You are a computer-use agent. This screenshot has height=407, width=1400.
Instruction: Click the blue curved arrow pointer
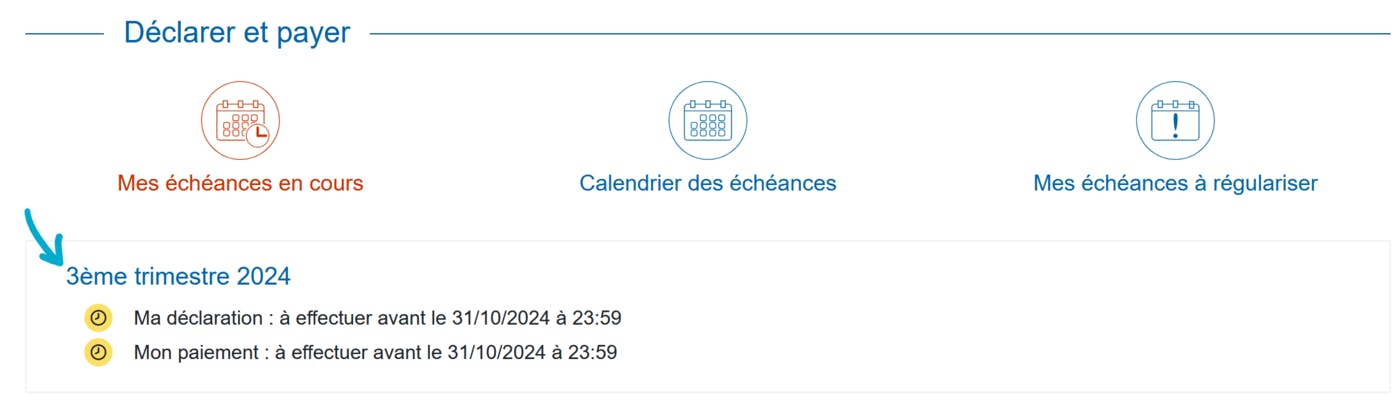(42, 237)
